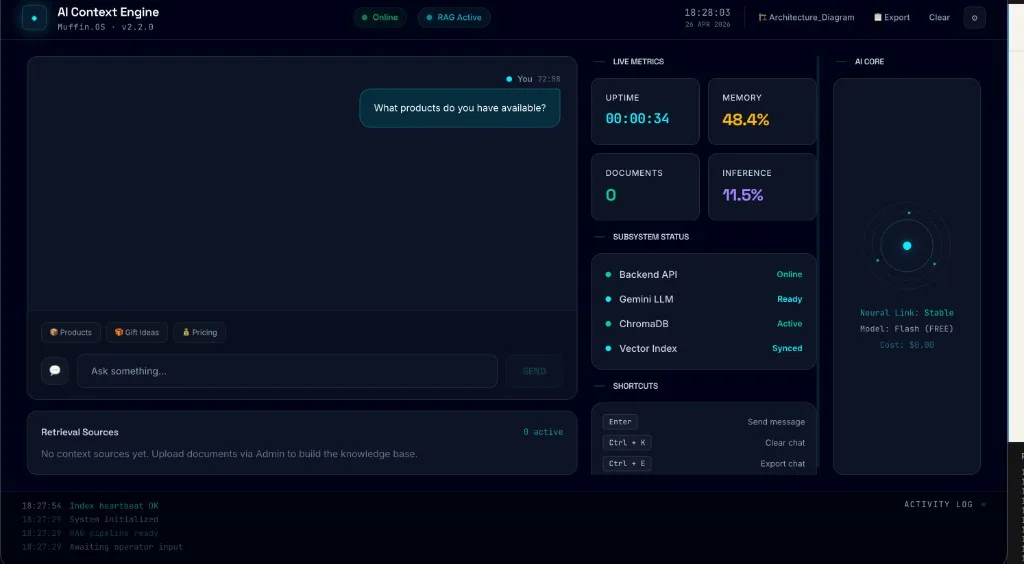Click the 'System initialized' log entry

click(114, 520)
